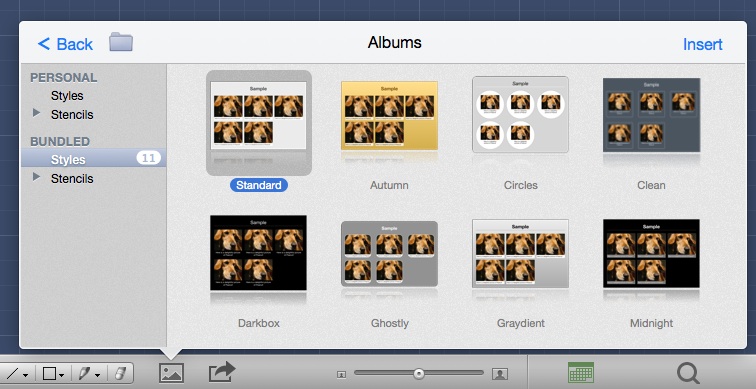Select the Midnight style thumbnail
The width and height of the screenshot is (756, 389).
tap(651, 254)
